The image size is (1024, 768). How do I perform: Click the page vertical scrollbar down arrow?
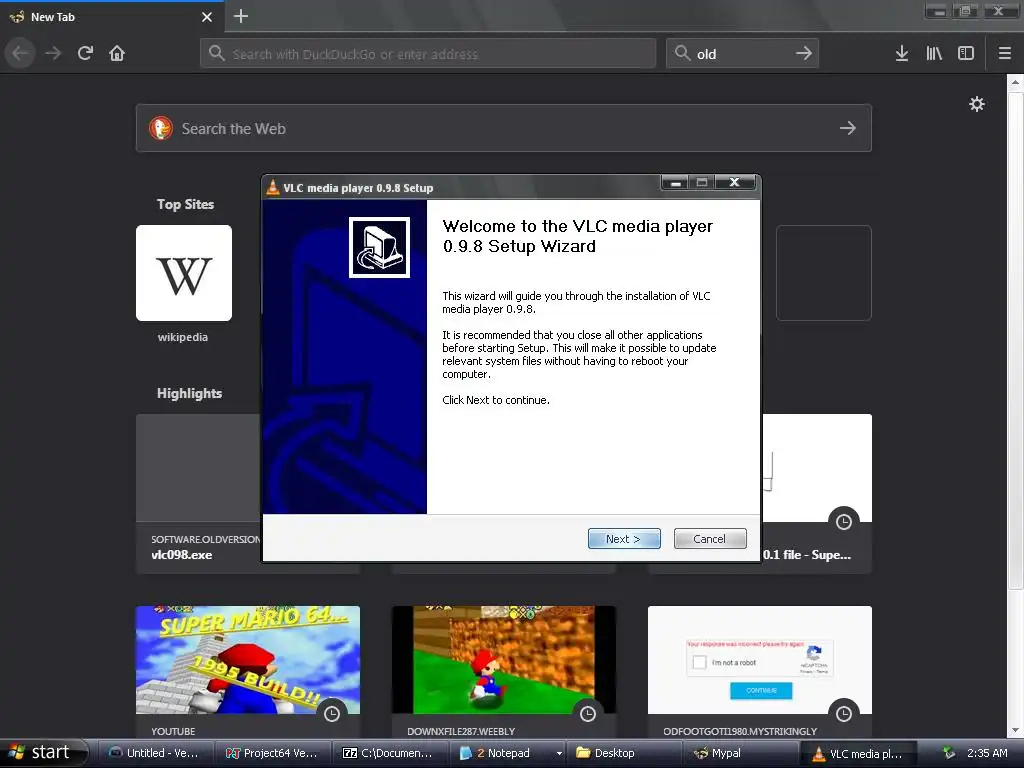tap(1015, 730)
